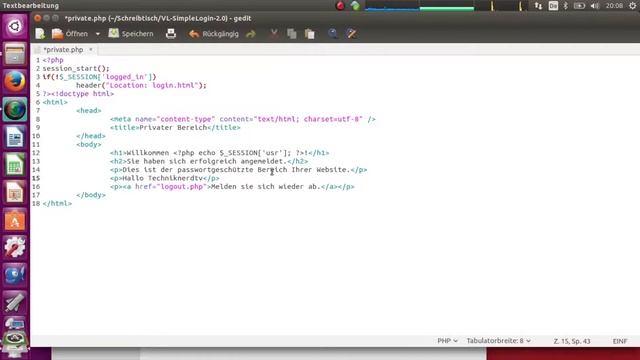Viewport: 640px width, 360px height.
Task: Change Tabulatorbreite: 8 tab width
Action: point(498,341)
